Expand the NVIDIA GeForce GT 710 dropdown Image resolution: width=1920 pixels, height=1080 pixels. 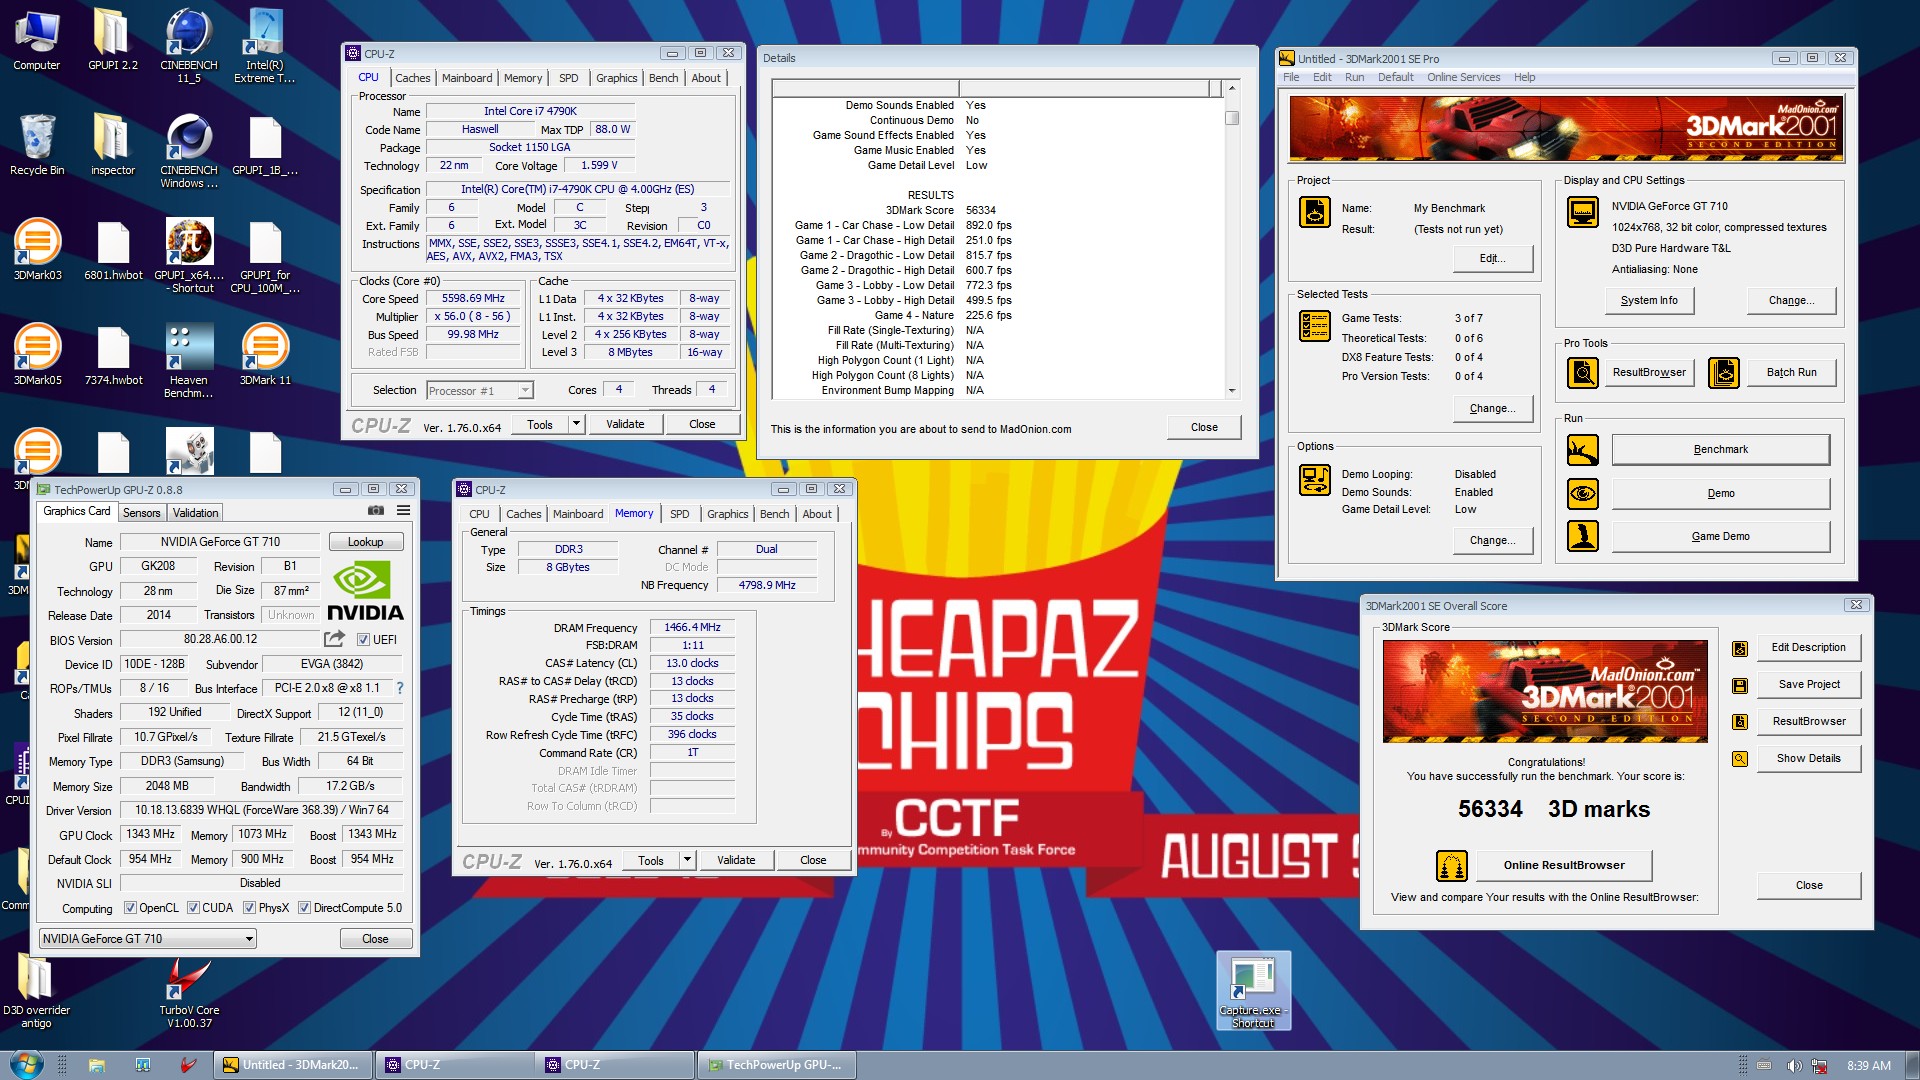(148, 939)
